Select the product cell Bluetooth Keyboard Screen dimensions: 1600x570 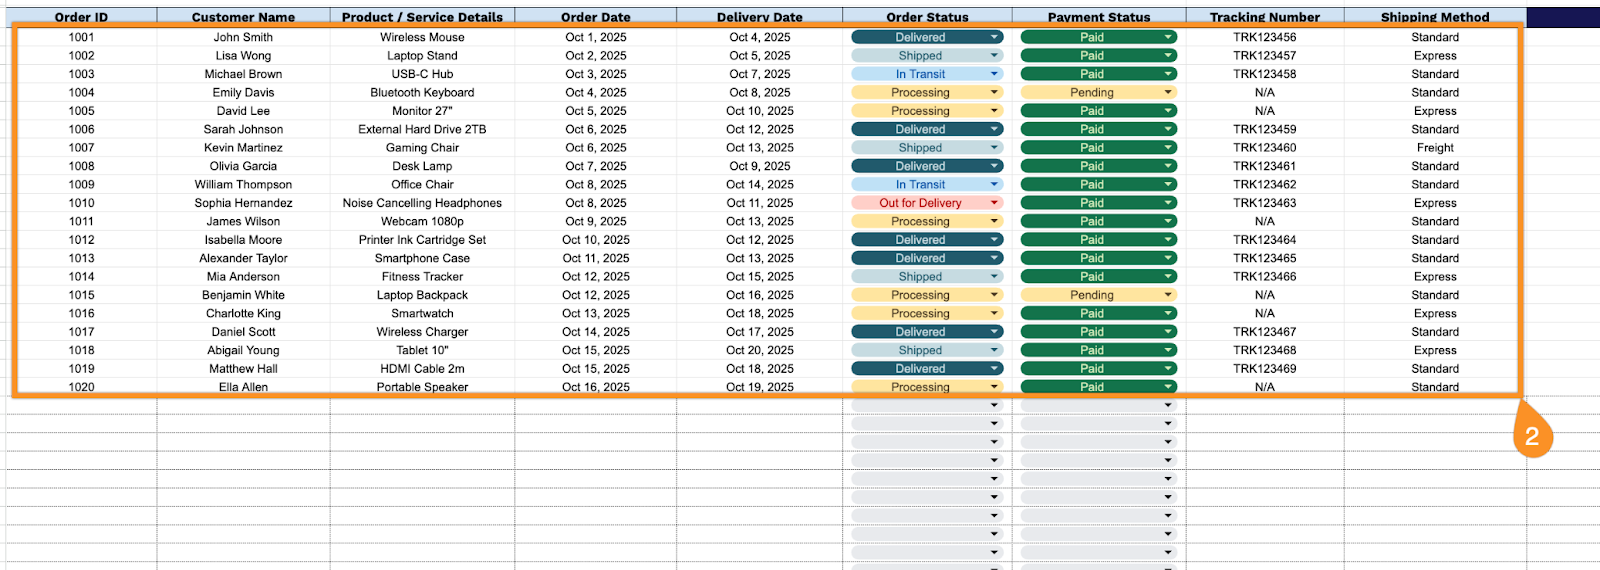422,92
